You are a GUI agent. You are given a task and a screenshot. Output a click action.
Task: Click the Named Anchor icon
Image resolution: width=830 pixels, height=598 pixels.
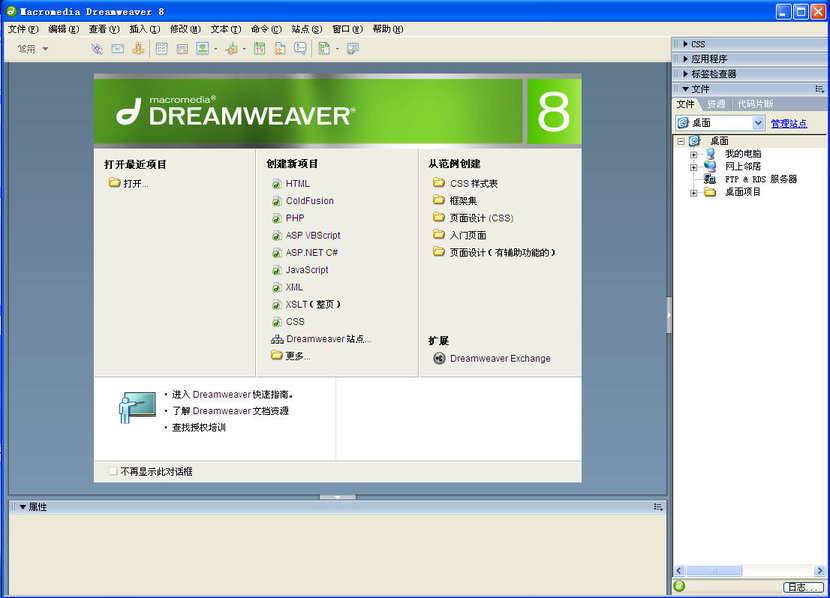point(136,48)
